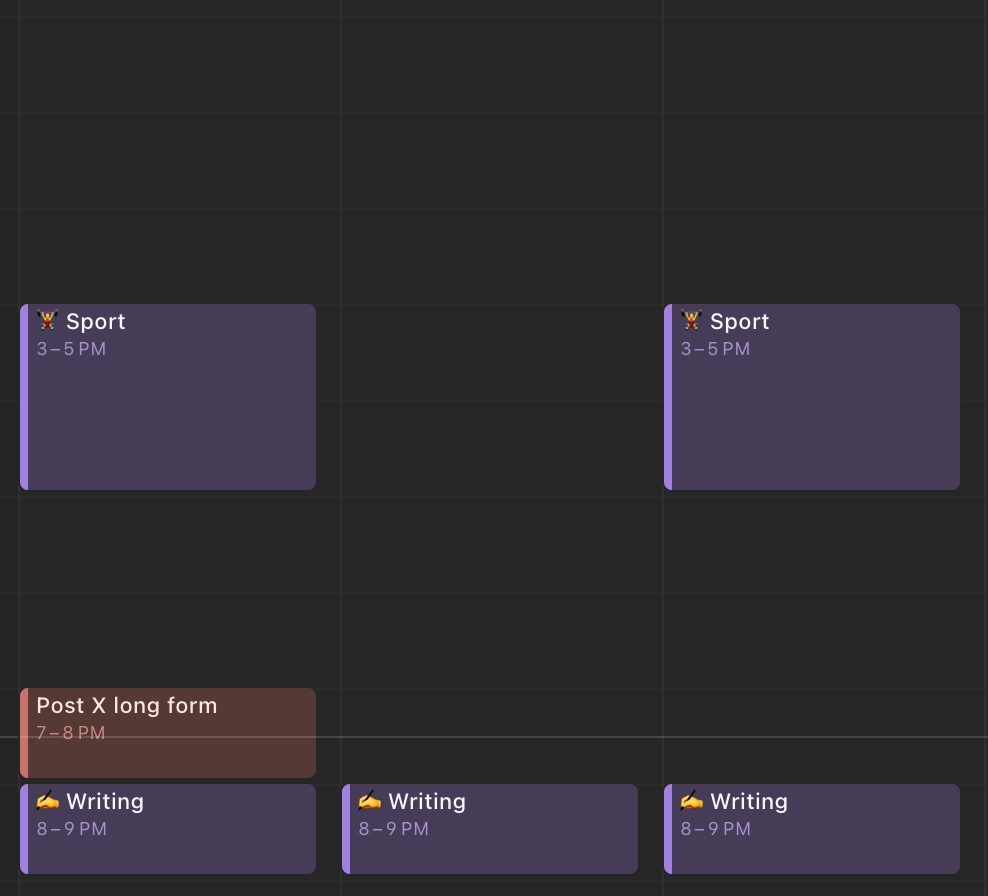Click "3–5 PM" on the third-column Sport event
Image resolution: width=988 pixels, height=896 pixels.
[x=715, y=348]
